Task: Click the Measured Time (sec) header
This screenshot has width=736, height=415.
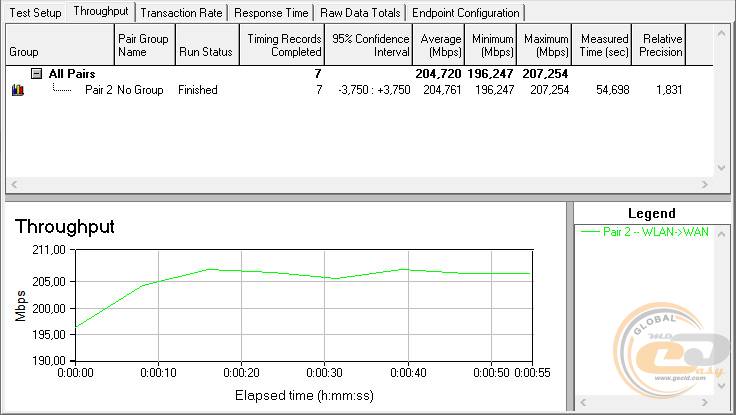Action: pyautogui.click(x=603, y=45)
